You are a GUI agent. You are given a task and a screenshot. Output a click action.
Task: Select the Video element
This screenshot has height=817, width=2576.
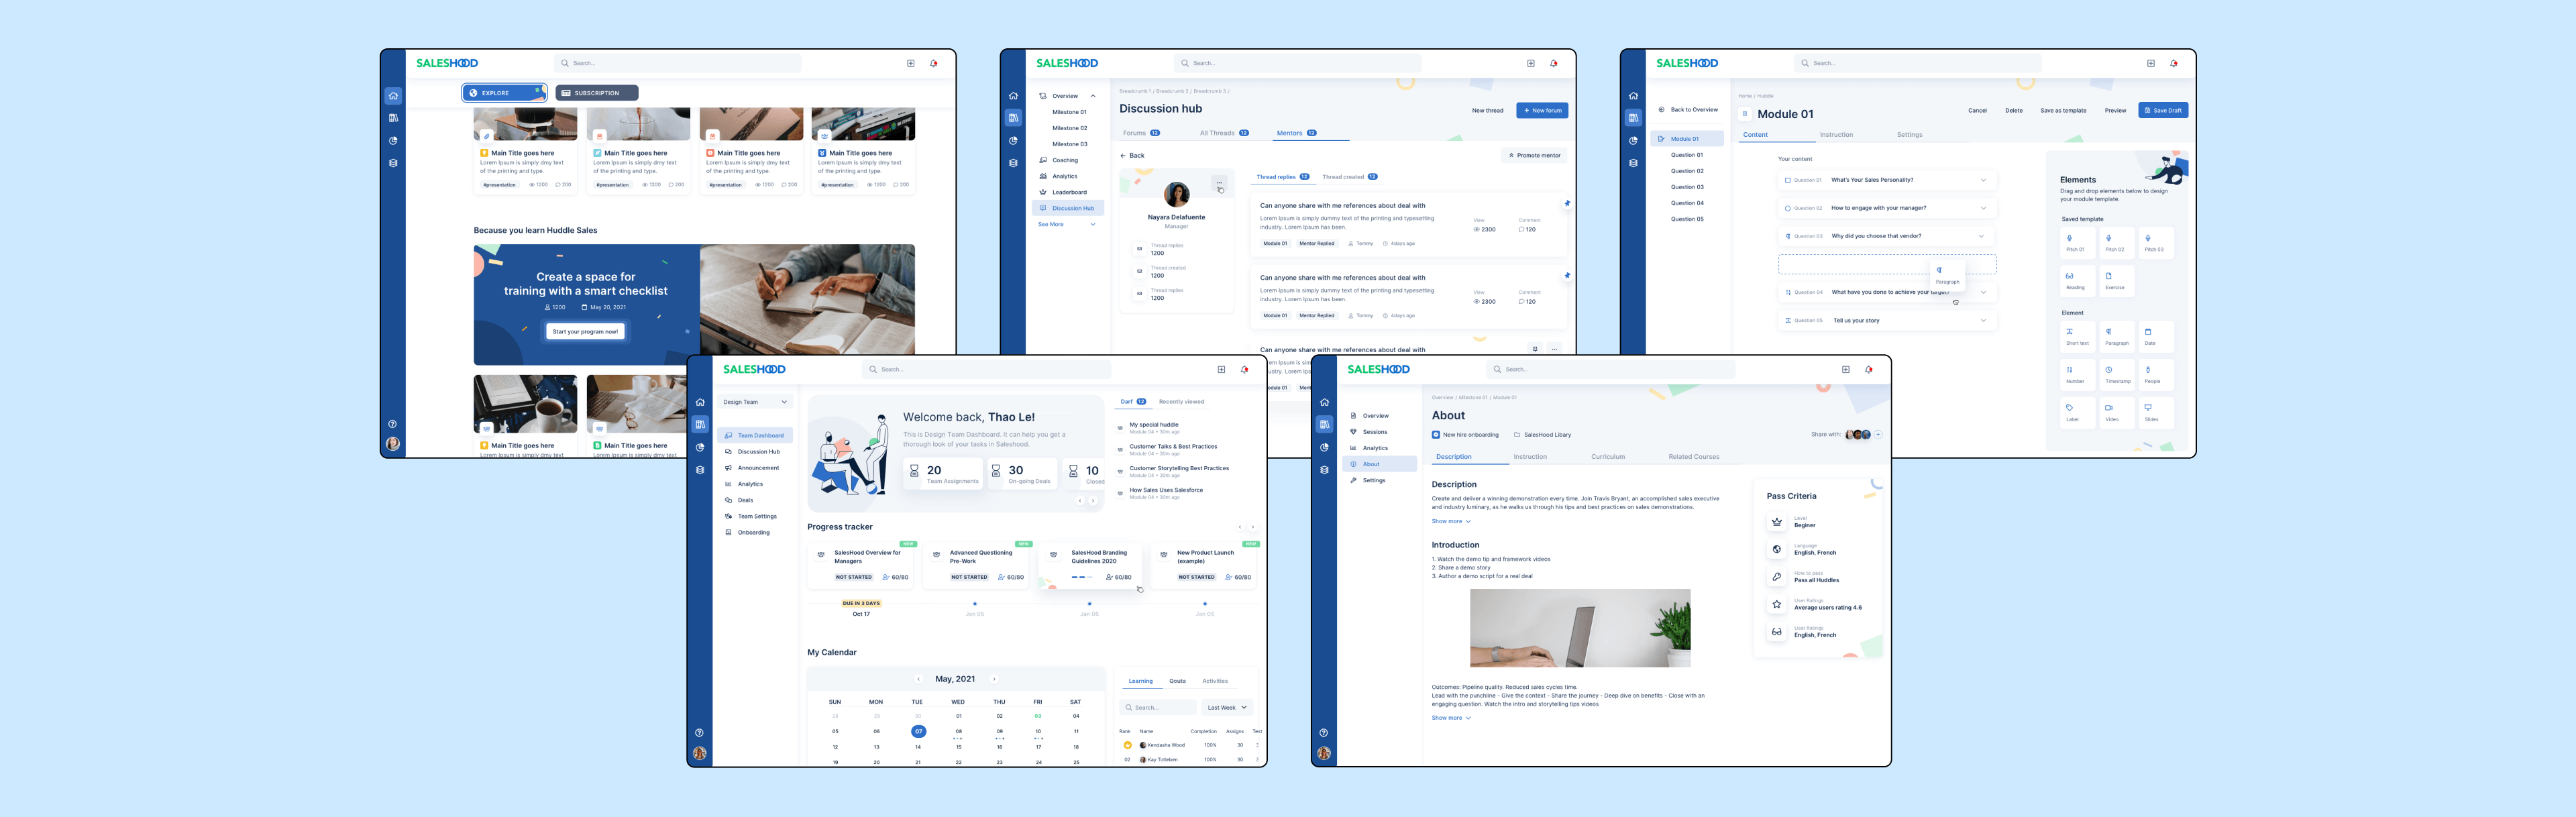pos(2117,413)
